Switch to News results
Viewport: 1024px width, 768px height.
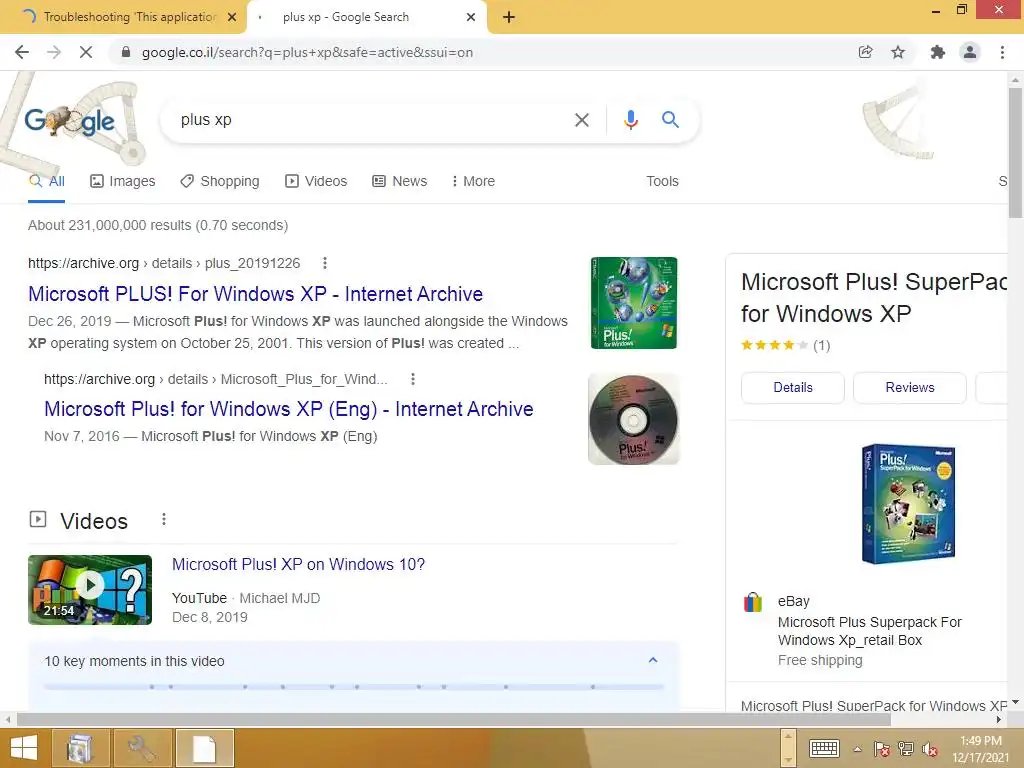(400, 181)
